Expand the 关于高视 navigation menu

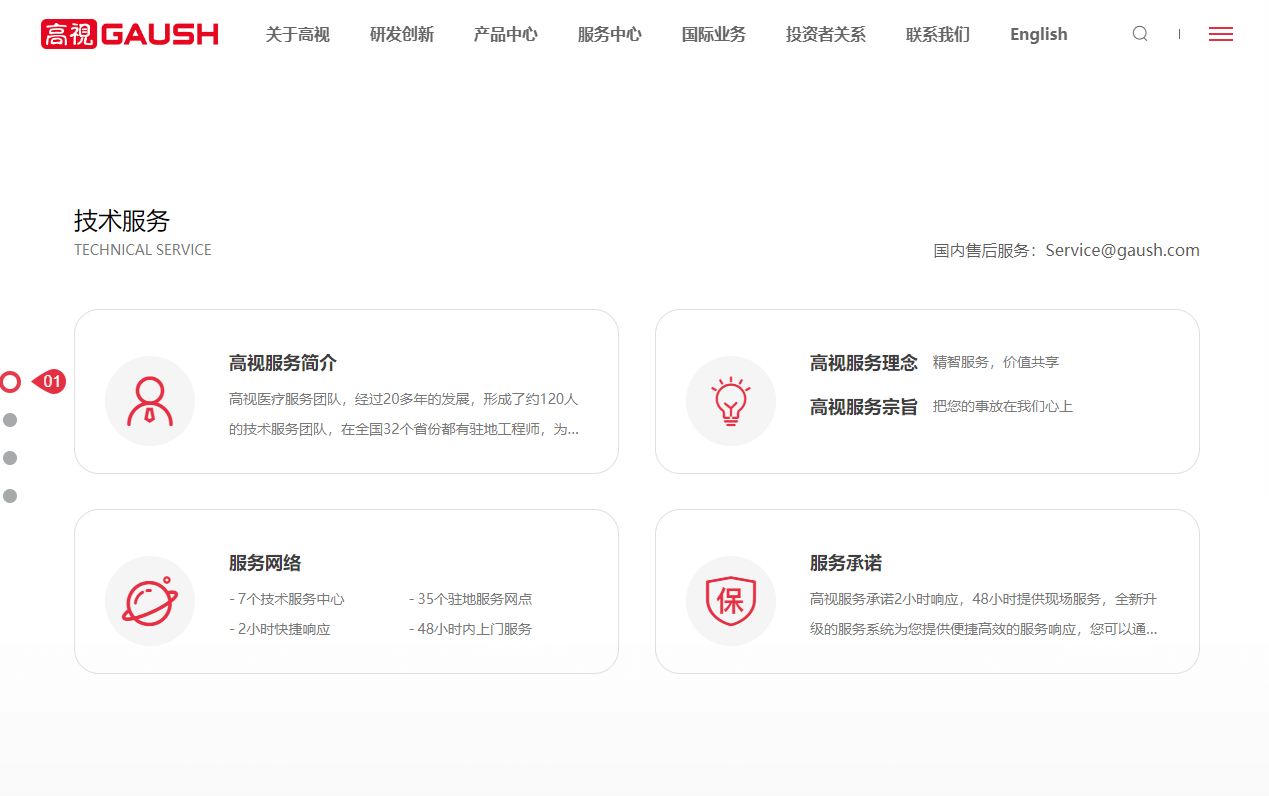coord(297,34)
